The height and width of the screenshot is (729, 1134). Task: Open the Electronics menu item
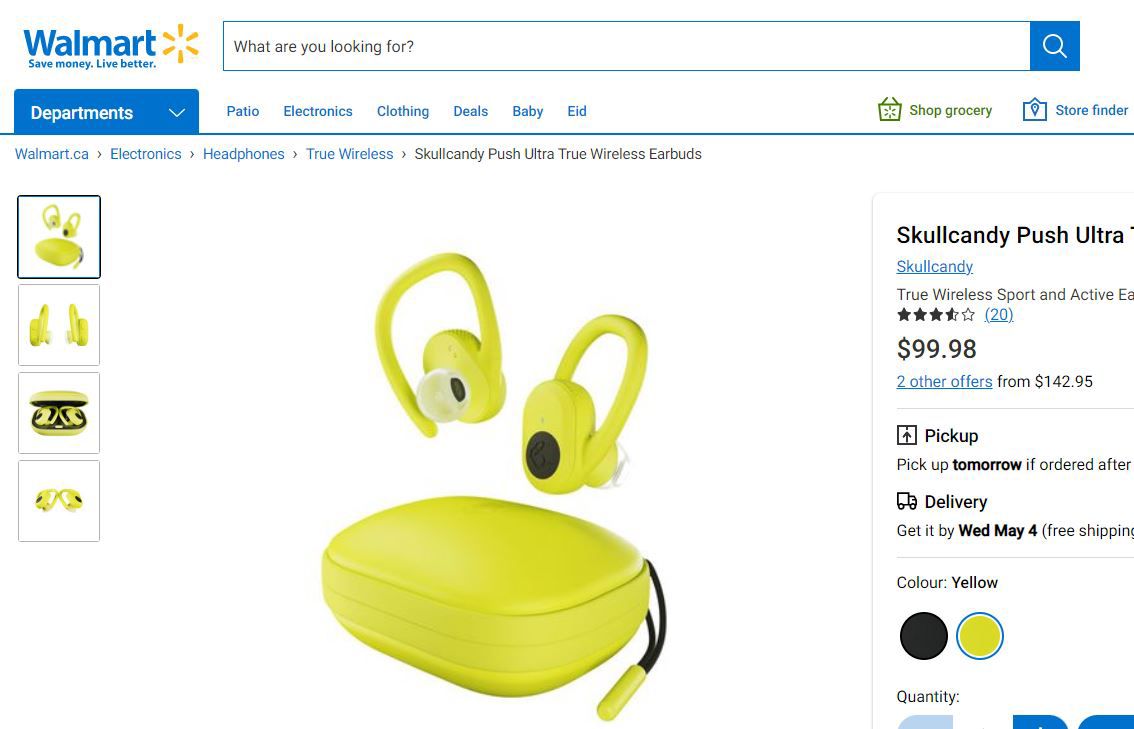click(318, 111)
